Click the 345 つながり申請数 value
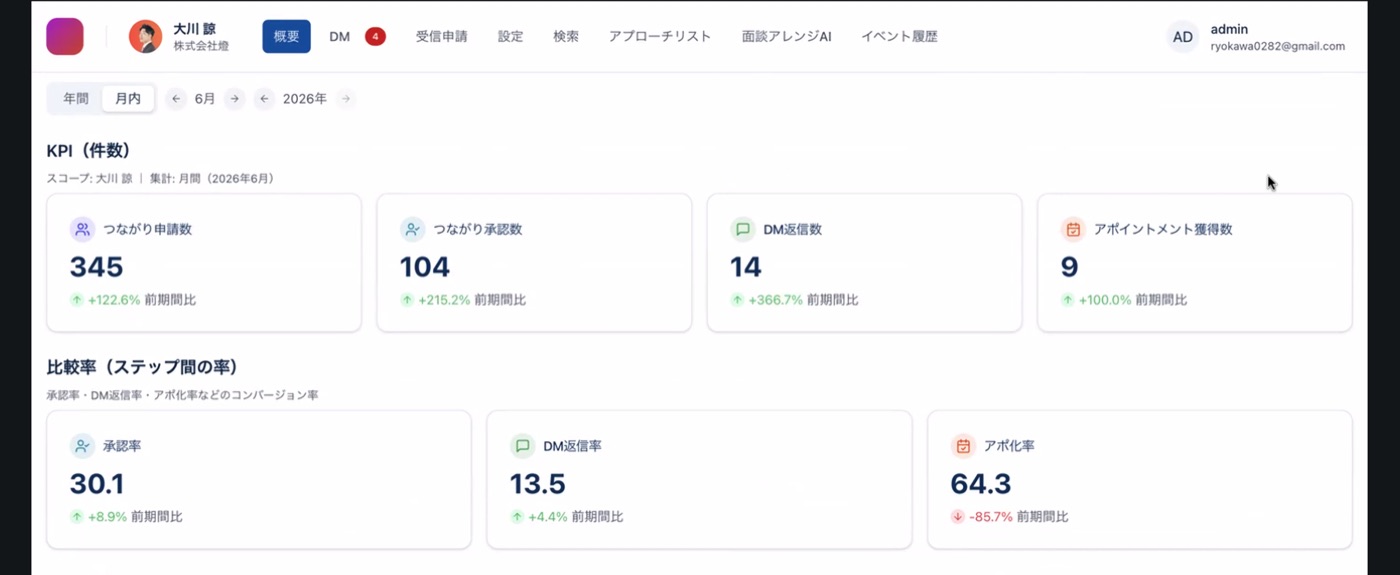Viewport: 1400px width, 575px height. click(x=97, y=267)
